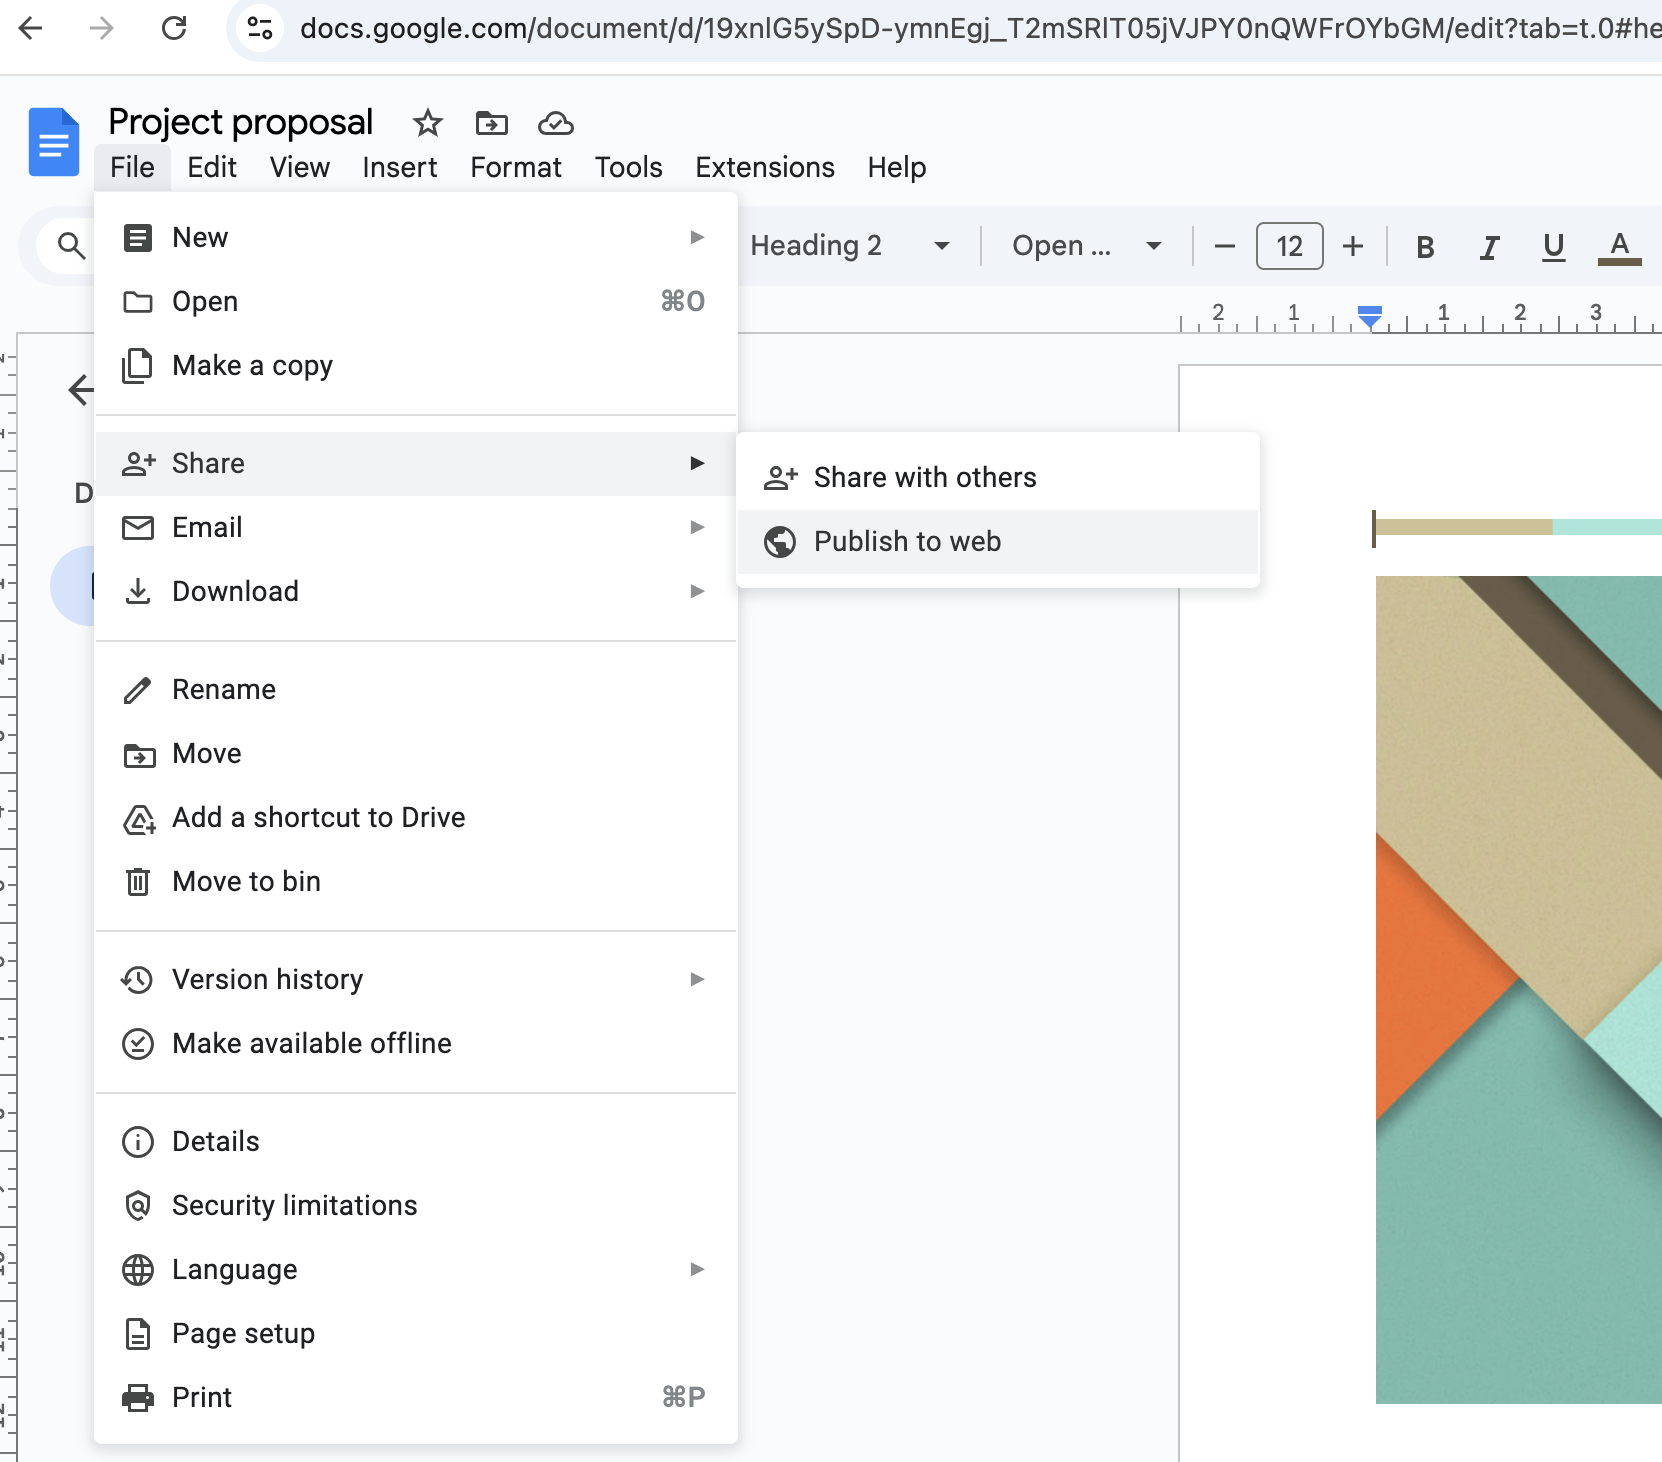The height and width of the screenshot is (1462, 1662).
Task: Apply text color
Action: pos(1618,247)
